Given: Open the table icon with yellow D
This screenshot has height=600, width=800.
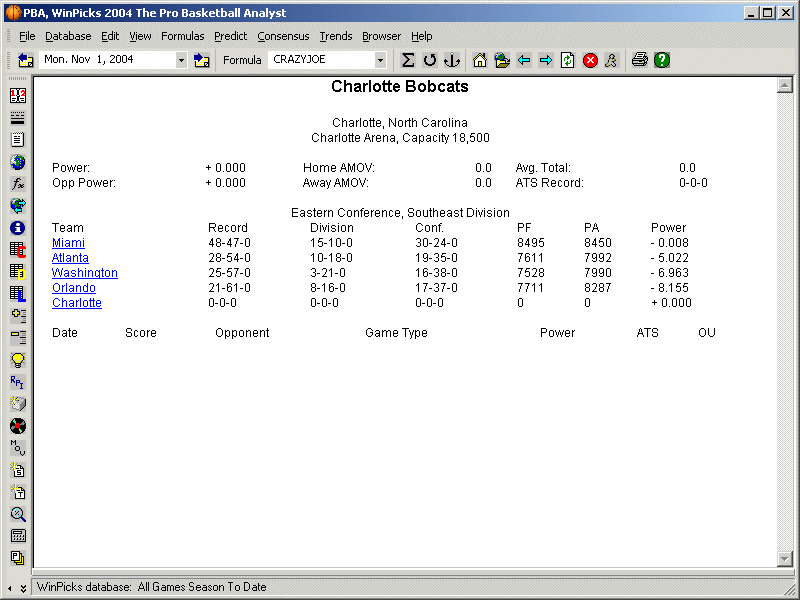Looking at the screenshot, I should 18,271.
